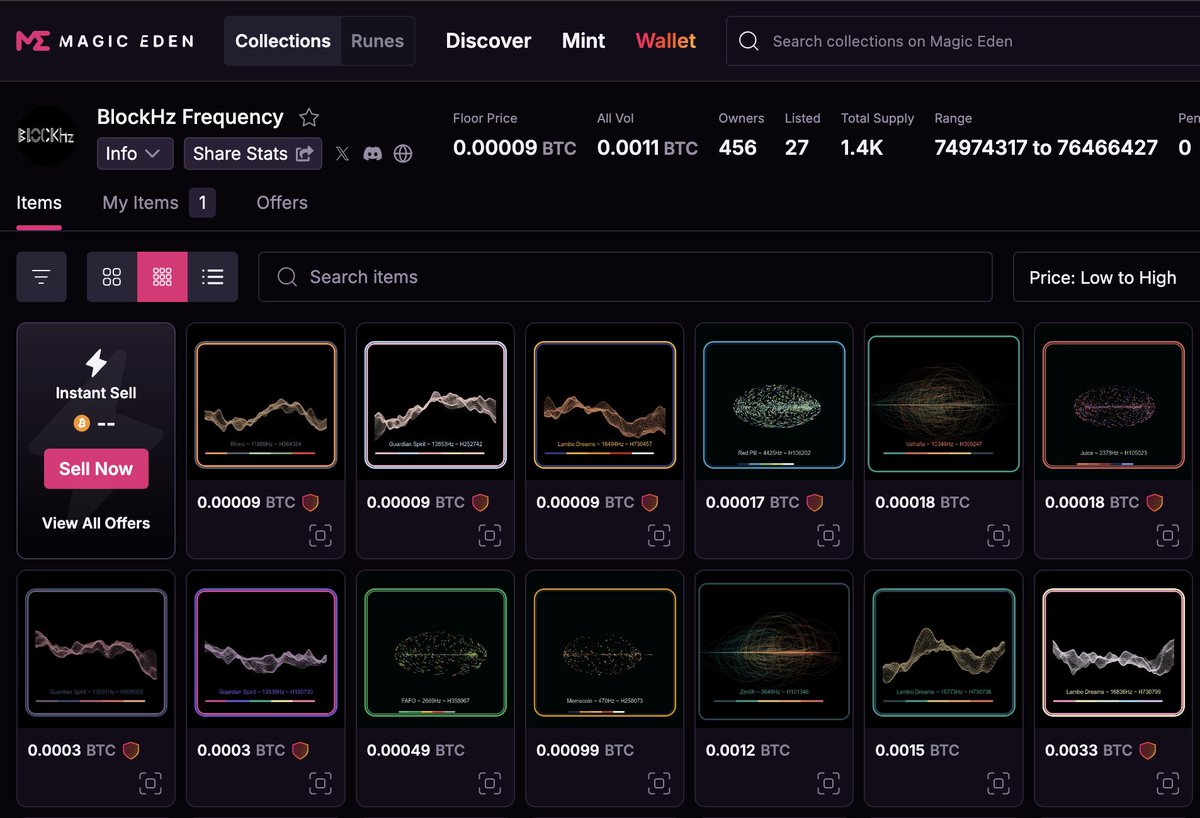The image size is (1200, 818).
Task: Focus the Search items field
Action: coord(625,277)
